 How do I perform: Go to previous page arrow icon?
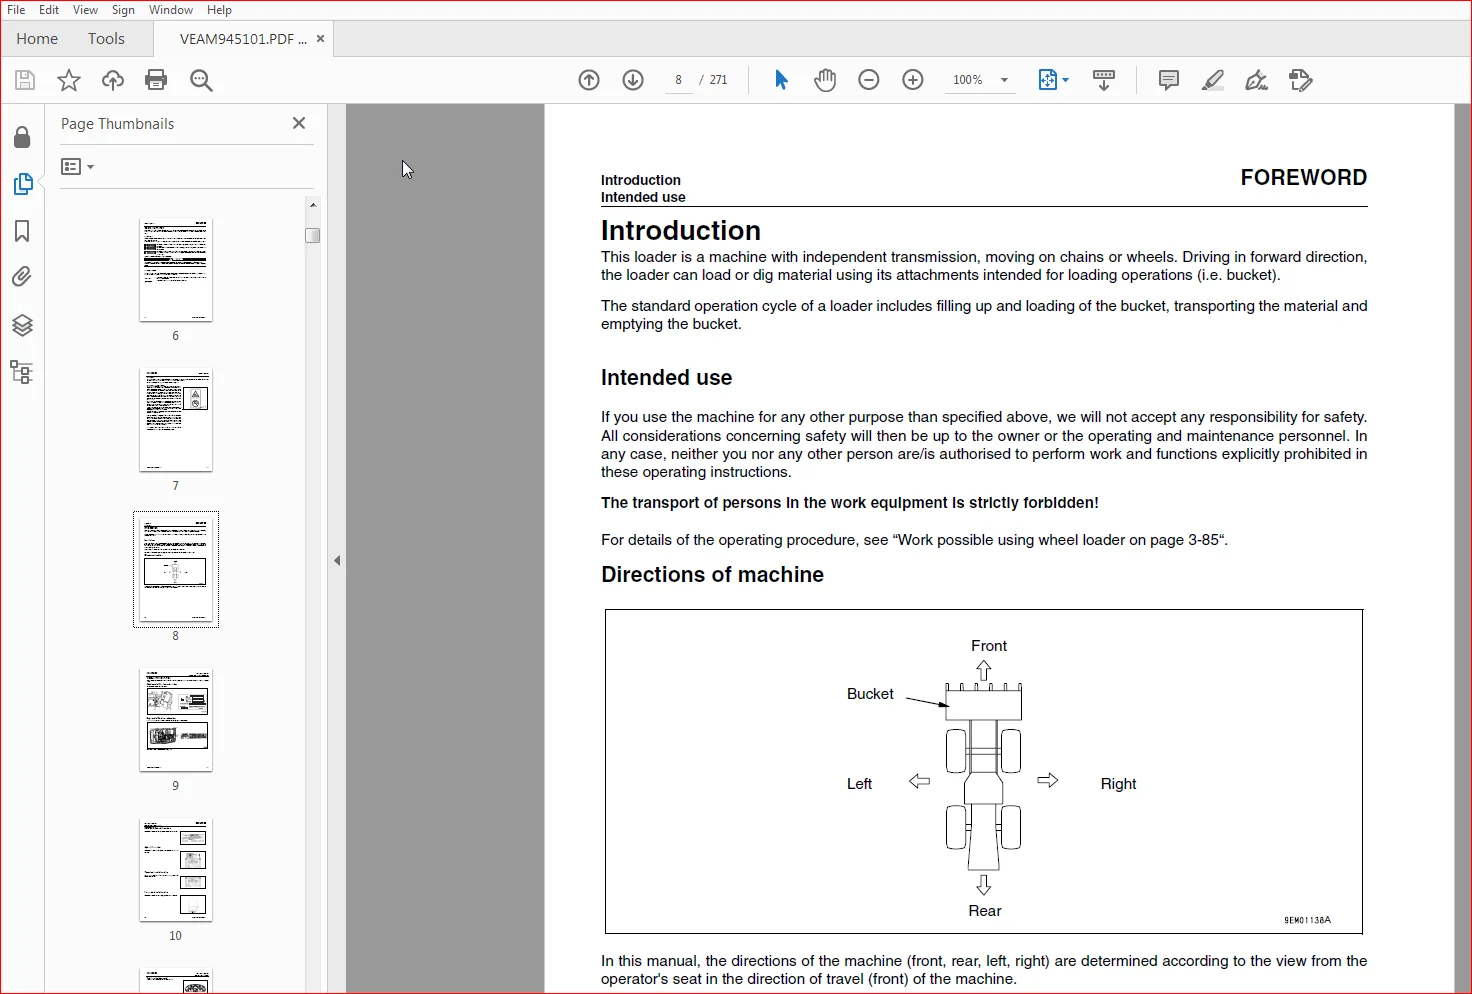pyautogui.click(x=589, y=80)
